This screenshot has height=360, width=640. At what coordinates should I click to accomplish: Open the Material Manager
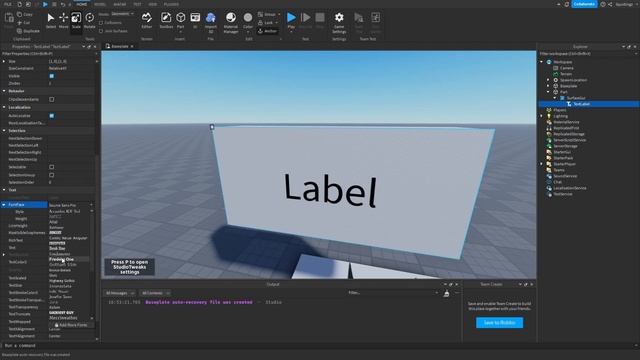(x=231, y=22)
